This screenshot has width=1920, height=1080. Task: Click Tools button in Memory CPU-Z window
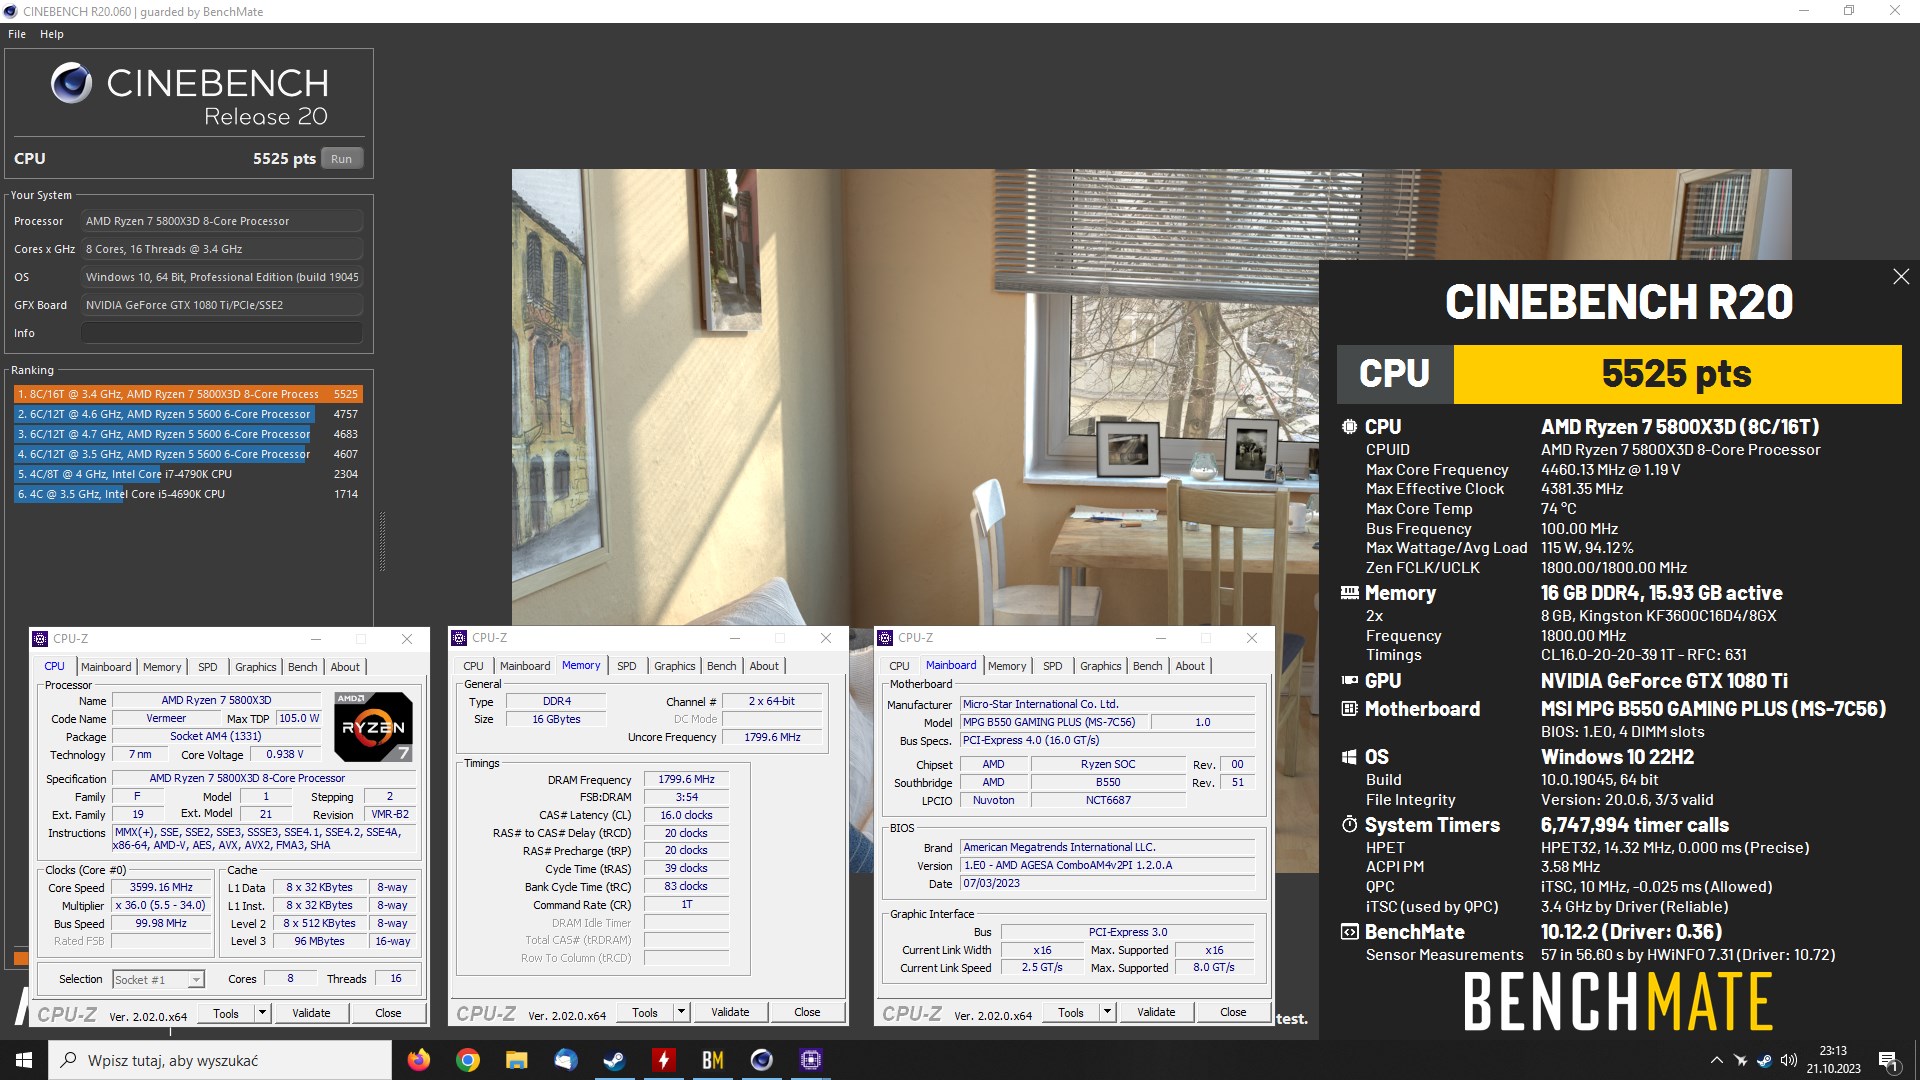coord(645,1013)
